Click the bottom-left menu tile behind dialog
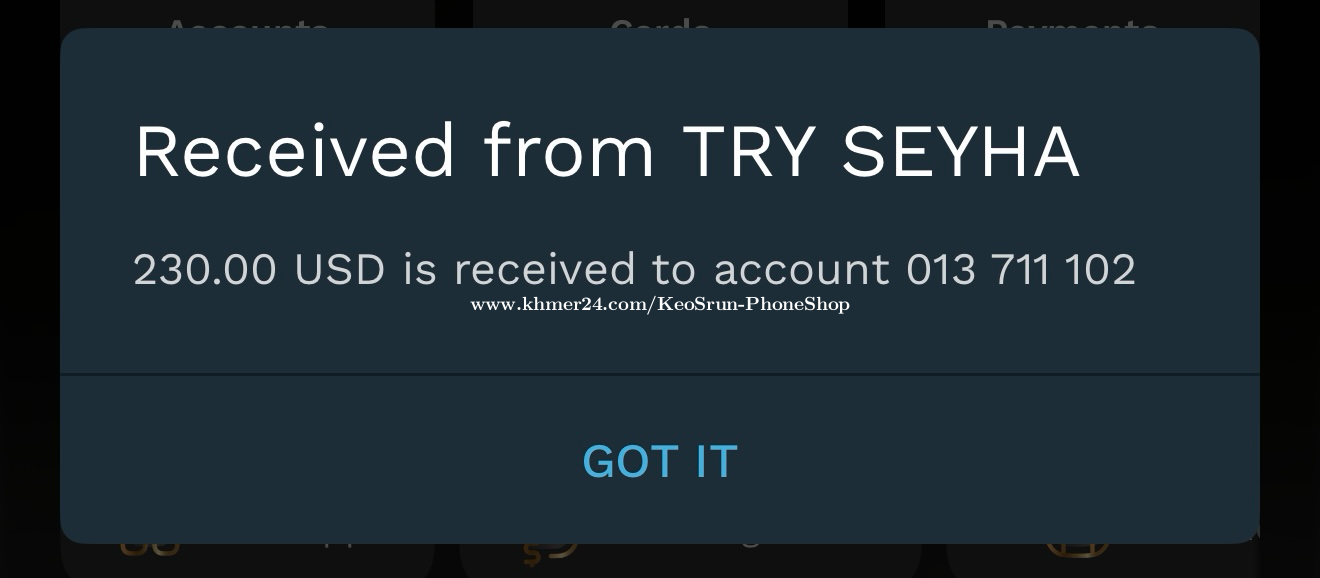Image resolution: width=1320 pixels, height=578 pixels. [x=247, y=560]
